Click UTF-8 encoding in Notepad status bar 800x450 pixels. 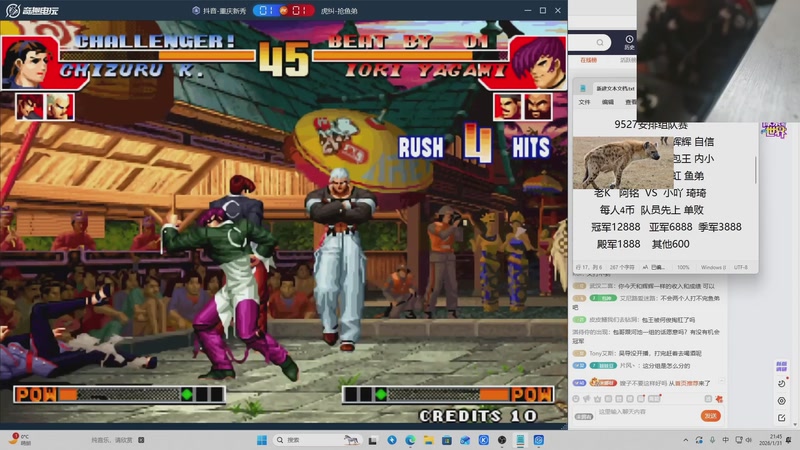(741, 267)
